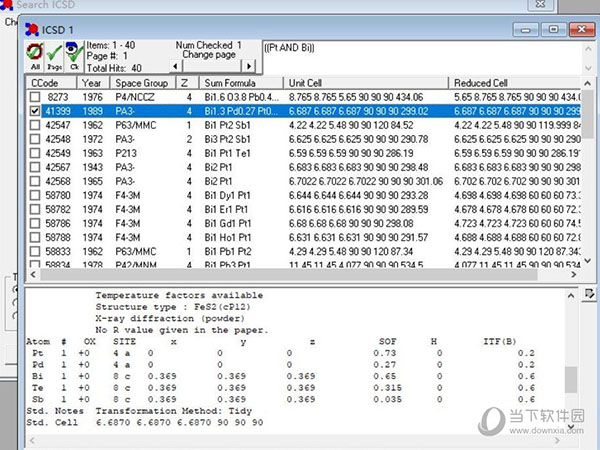Click the details pane vertical scrollbar thumb
The width and height of the screenshot is (600, 450).
pyautogui.click(x=571, y=380)
